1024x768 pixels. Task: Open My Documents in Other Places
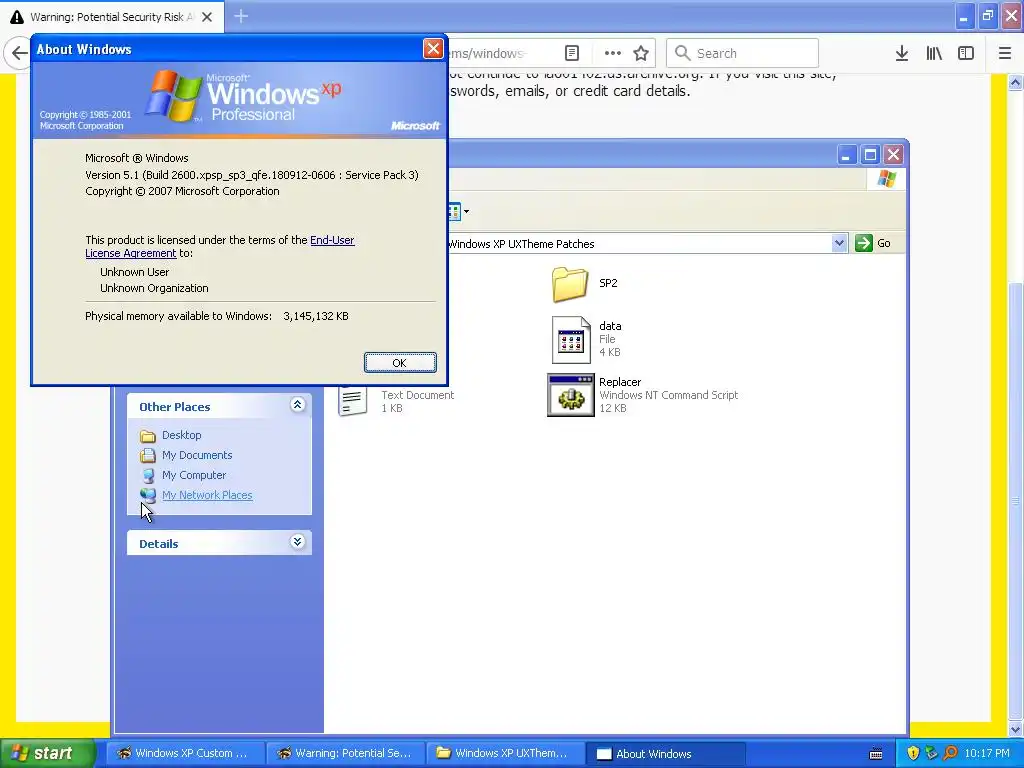coord(197,455)
